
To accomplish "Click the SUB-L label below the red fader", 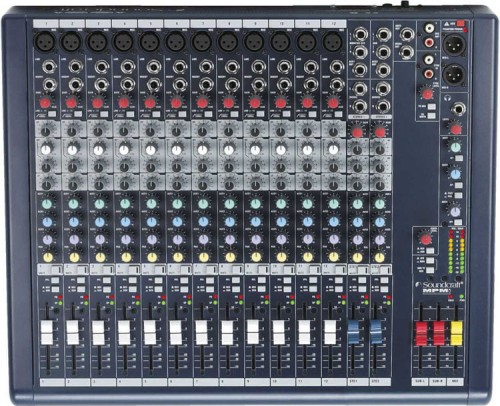I will pos(421,381).
